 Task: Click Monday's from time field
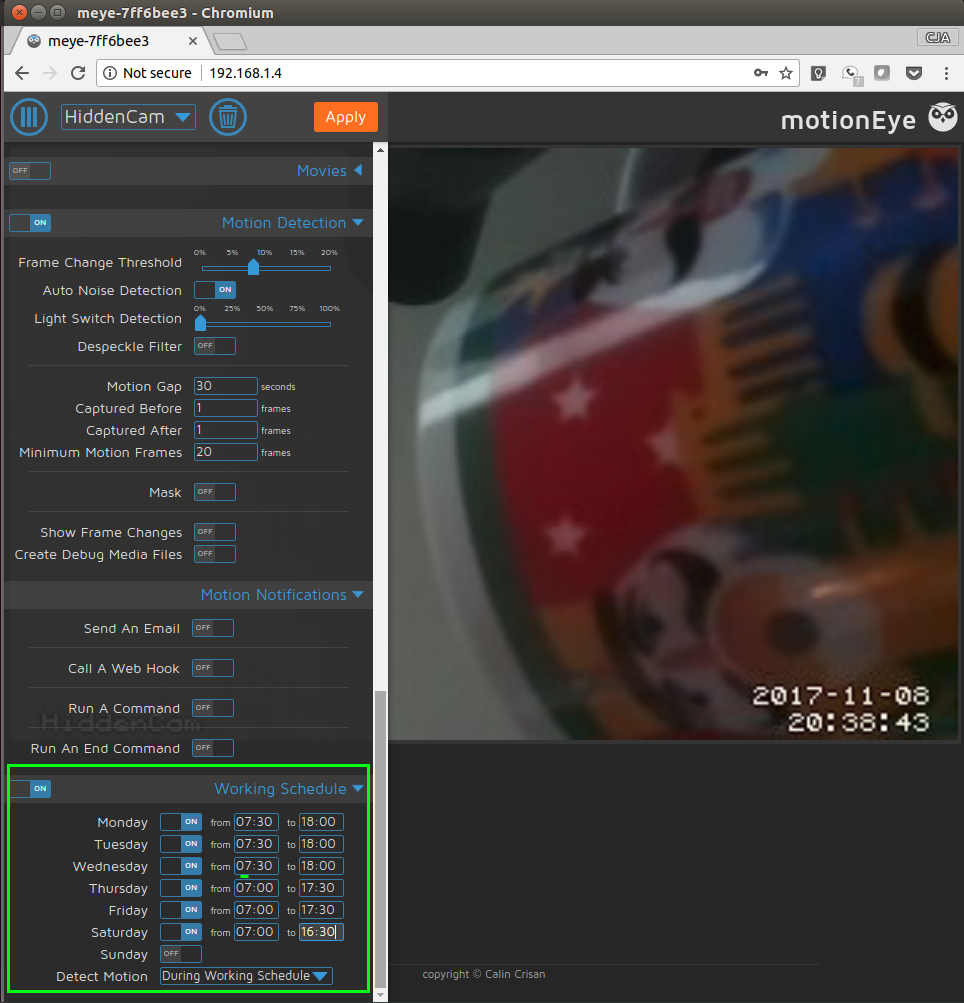(x=256, y=822)
